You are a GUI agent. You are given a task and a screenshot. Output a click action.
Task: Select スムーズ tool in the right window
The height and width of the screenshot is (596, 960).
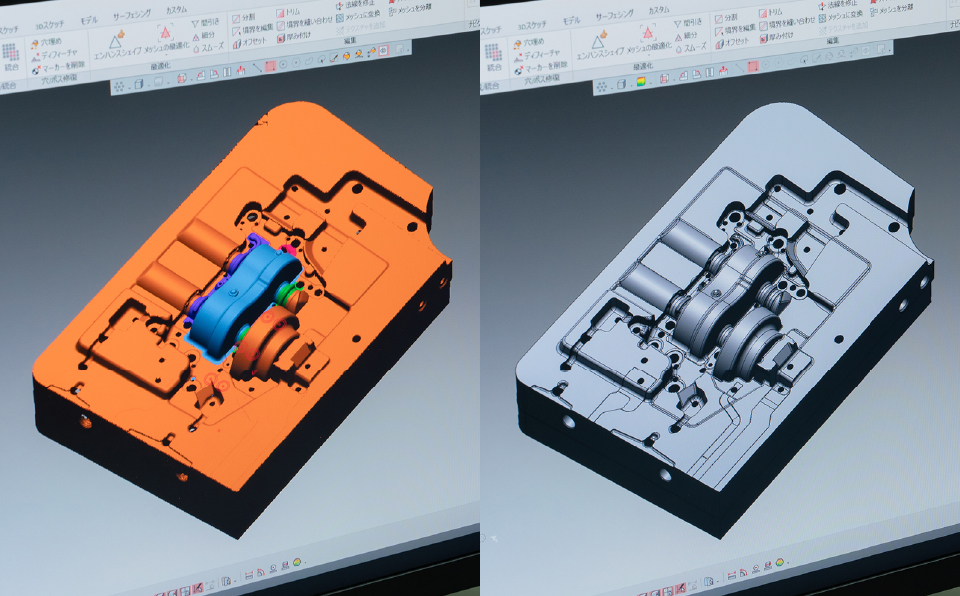[692, 48]
